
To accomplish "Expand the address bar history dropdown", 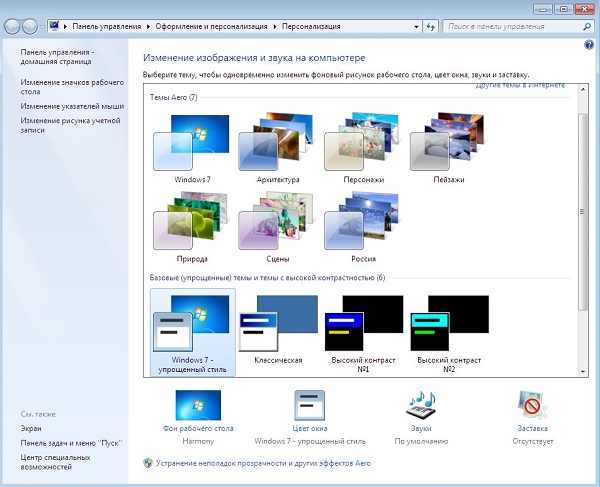I will click(416, 27).
